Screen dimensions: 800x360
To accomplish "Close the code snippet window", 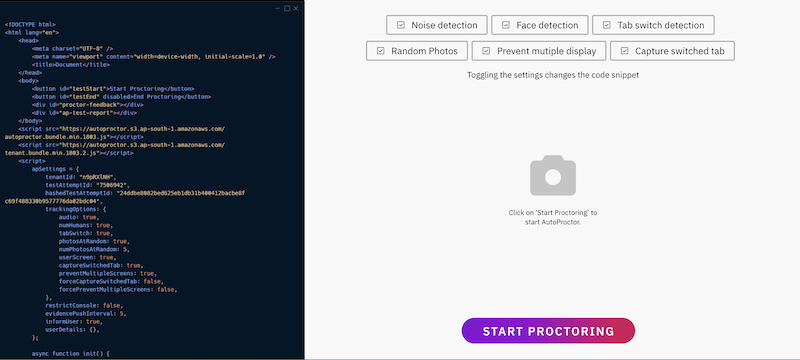I will click(x=296, y=8).
